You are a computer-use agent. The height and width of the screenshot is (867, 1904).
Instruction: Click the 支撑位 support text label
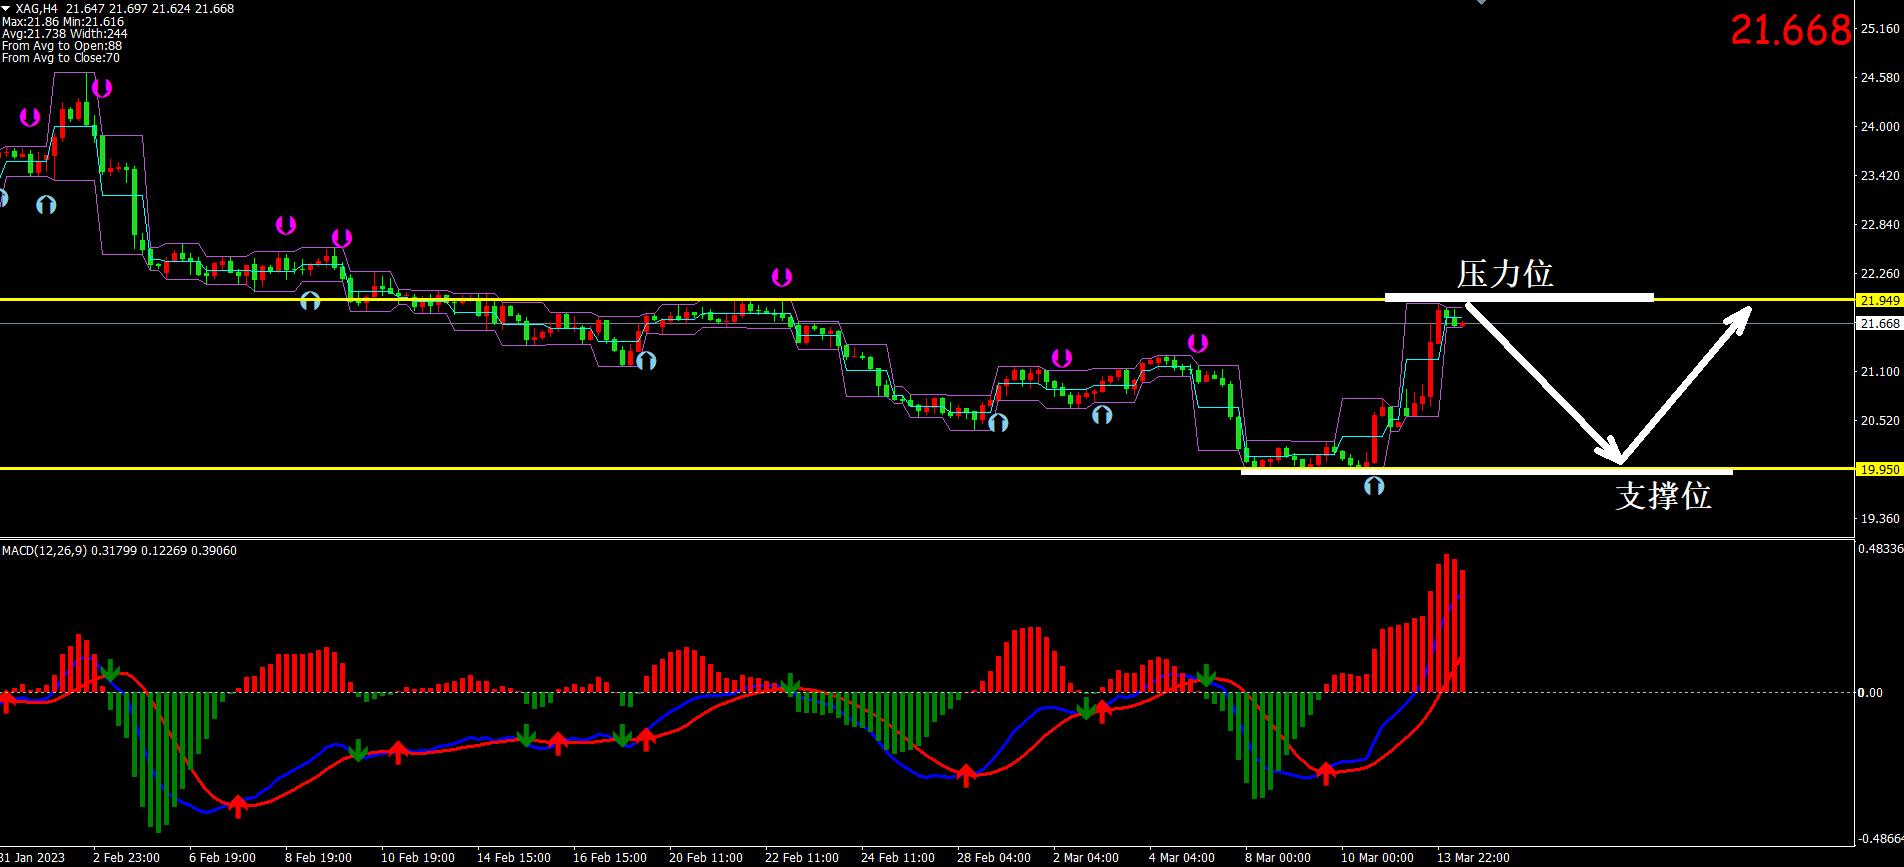tap(1662, 496)
